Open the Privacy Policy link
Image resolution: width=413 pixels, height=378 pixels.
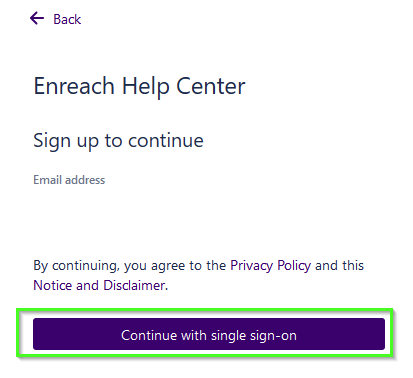pos(270,266)
